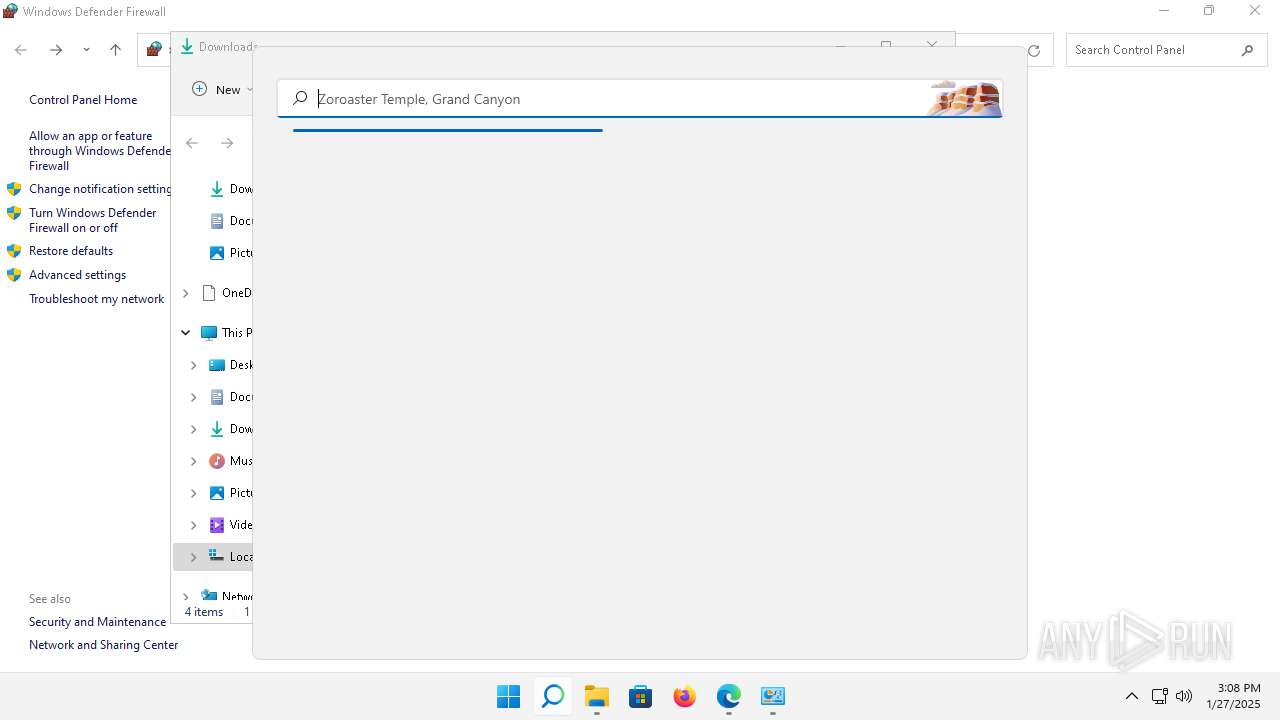Screen dimensions: 1280x720
Task: Open Control Panel Home link
Action: [83, 100]
